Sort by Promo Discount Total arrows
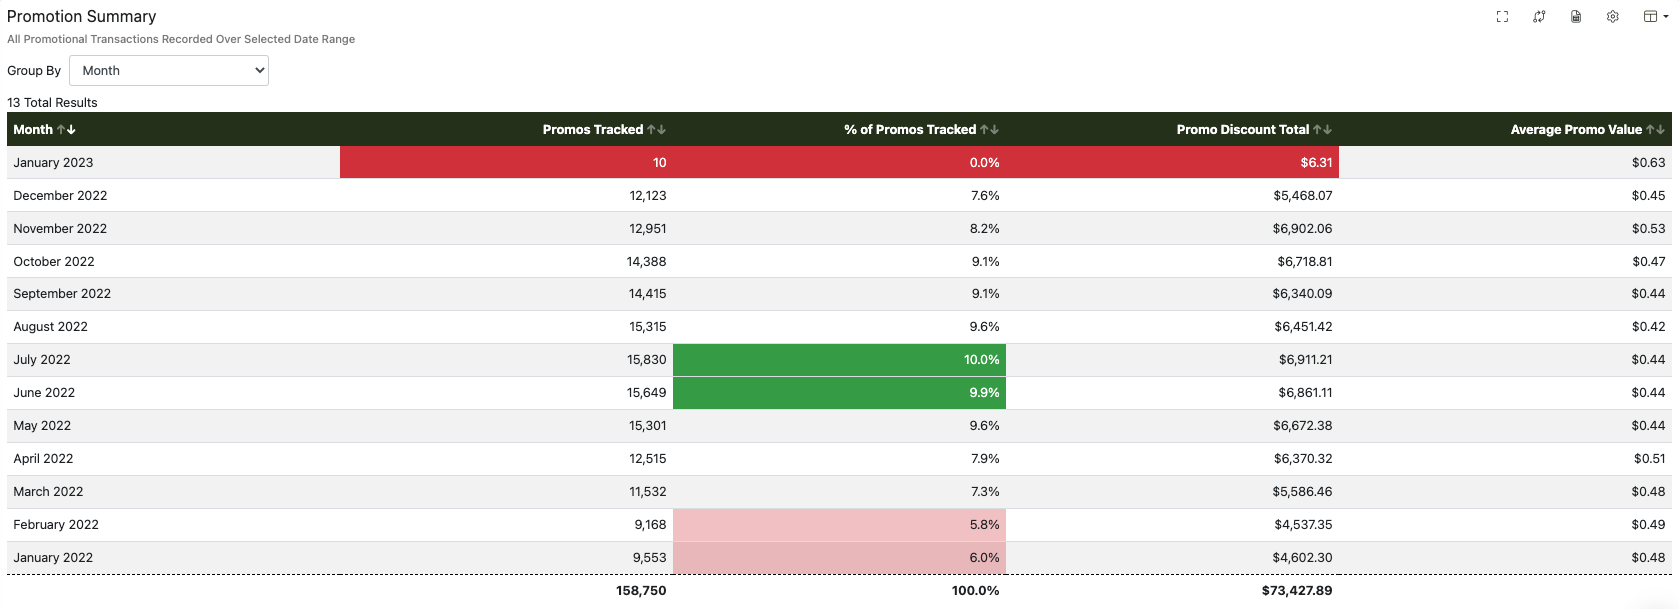The image size is (1679, 609). point(1322,130)
